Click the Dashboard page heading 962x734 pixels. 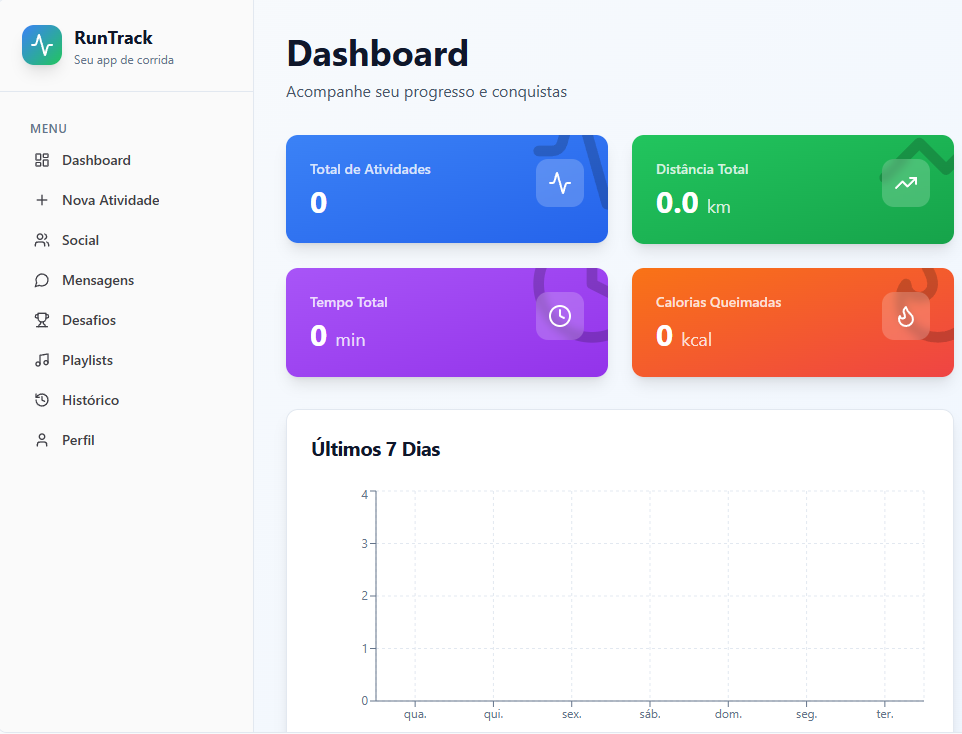[377, 53]
